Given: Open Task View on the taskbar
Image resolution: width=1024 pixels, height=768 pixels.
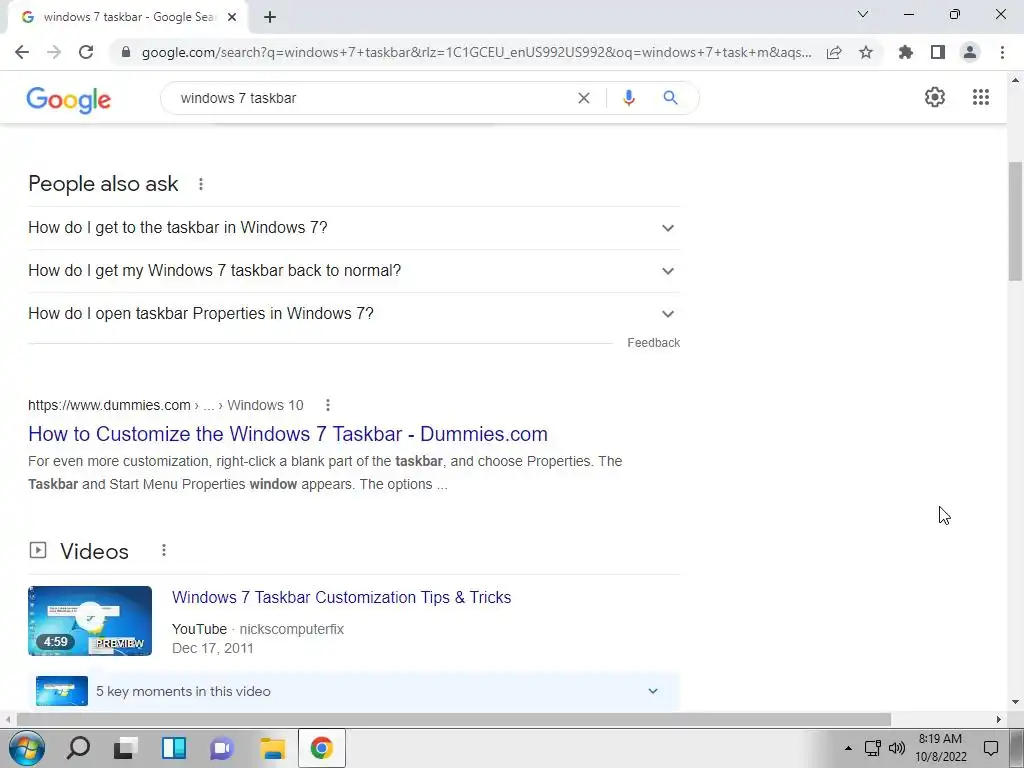Looking at the screenshot, I should tap(125, 748).
